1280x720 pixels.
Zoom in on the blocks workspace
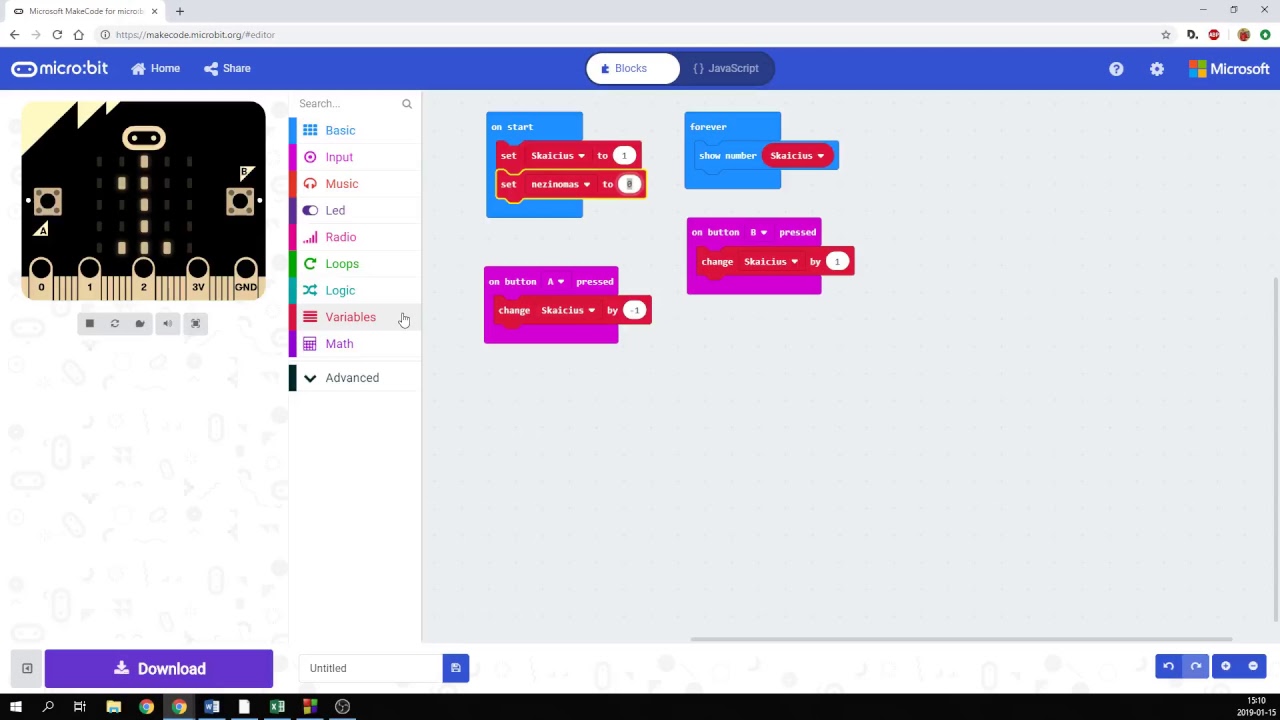(x=1225, y=666)
